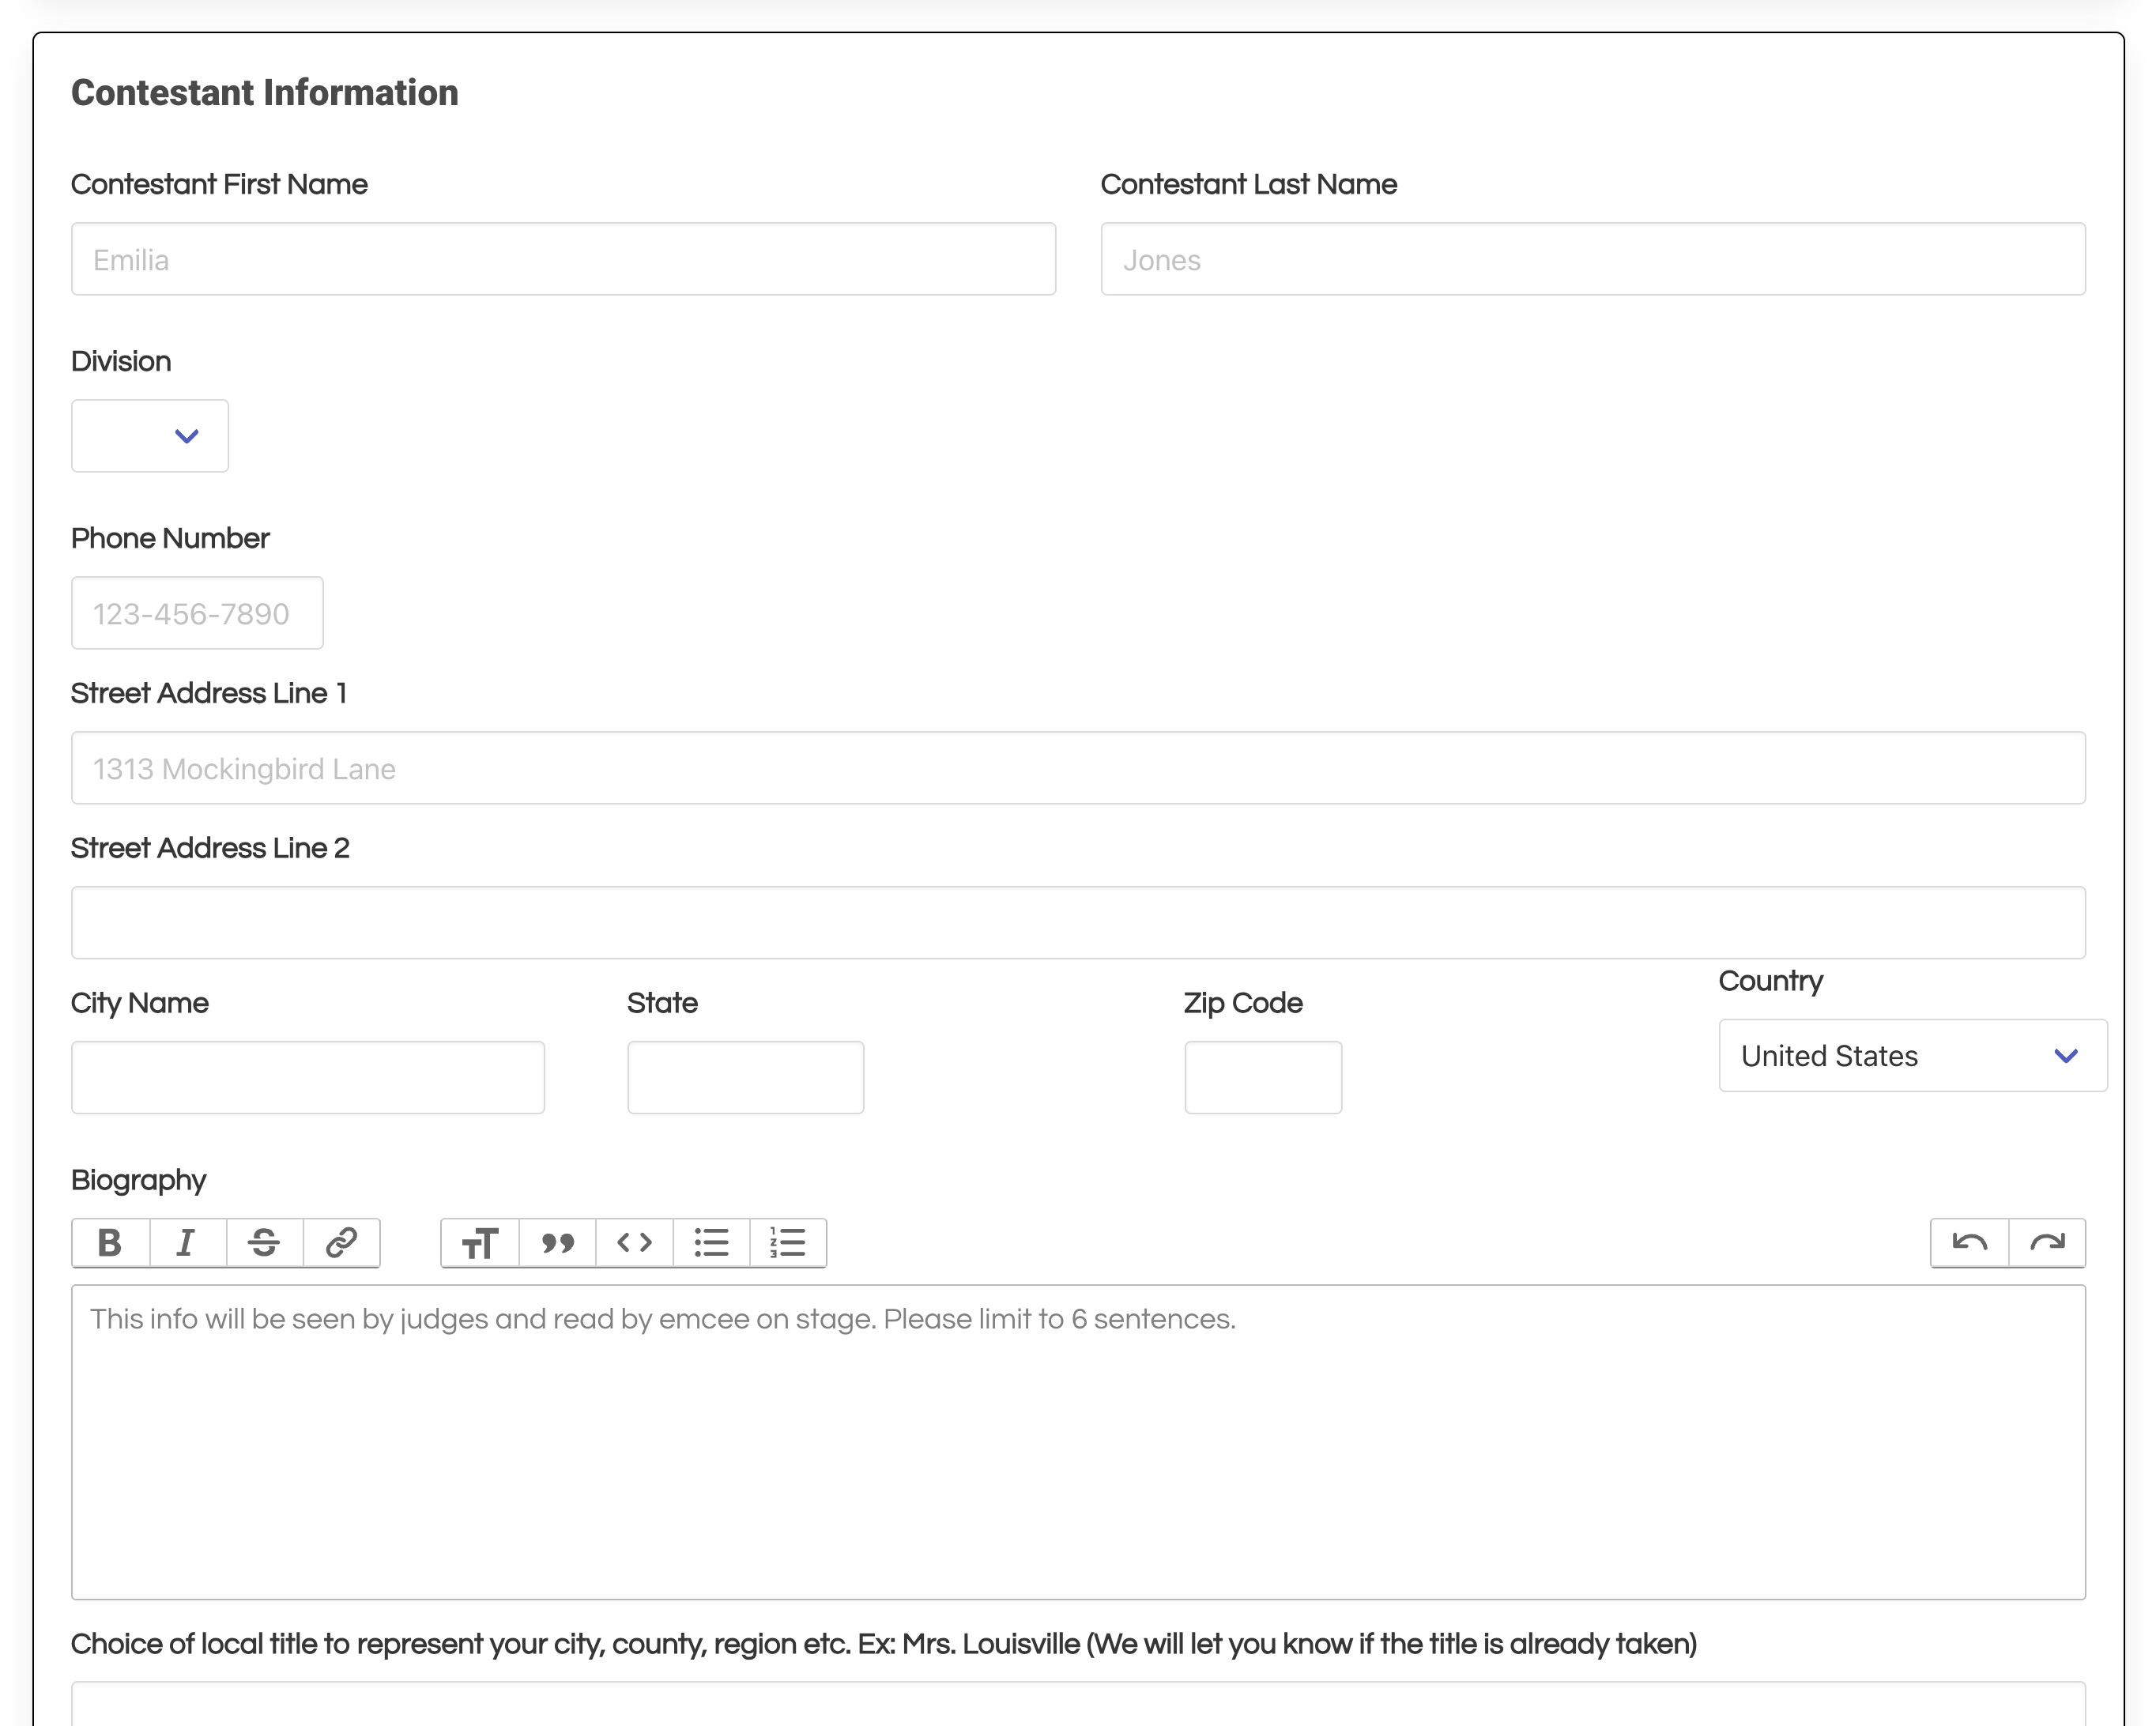Click the Contestant First Name field
This screenshot has width=2156, height=1726.
(x=563, y=260)
